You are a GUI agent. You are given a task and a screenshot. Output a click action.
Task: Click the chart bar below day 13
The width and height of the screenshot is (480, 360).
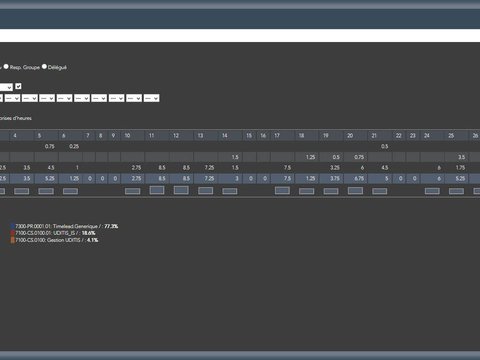click(205, 191)
